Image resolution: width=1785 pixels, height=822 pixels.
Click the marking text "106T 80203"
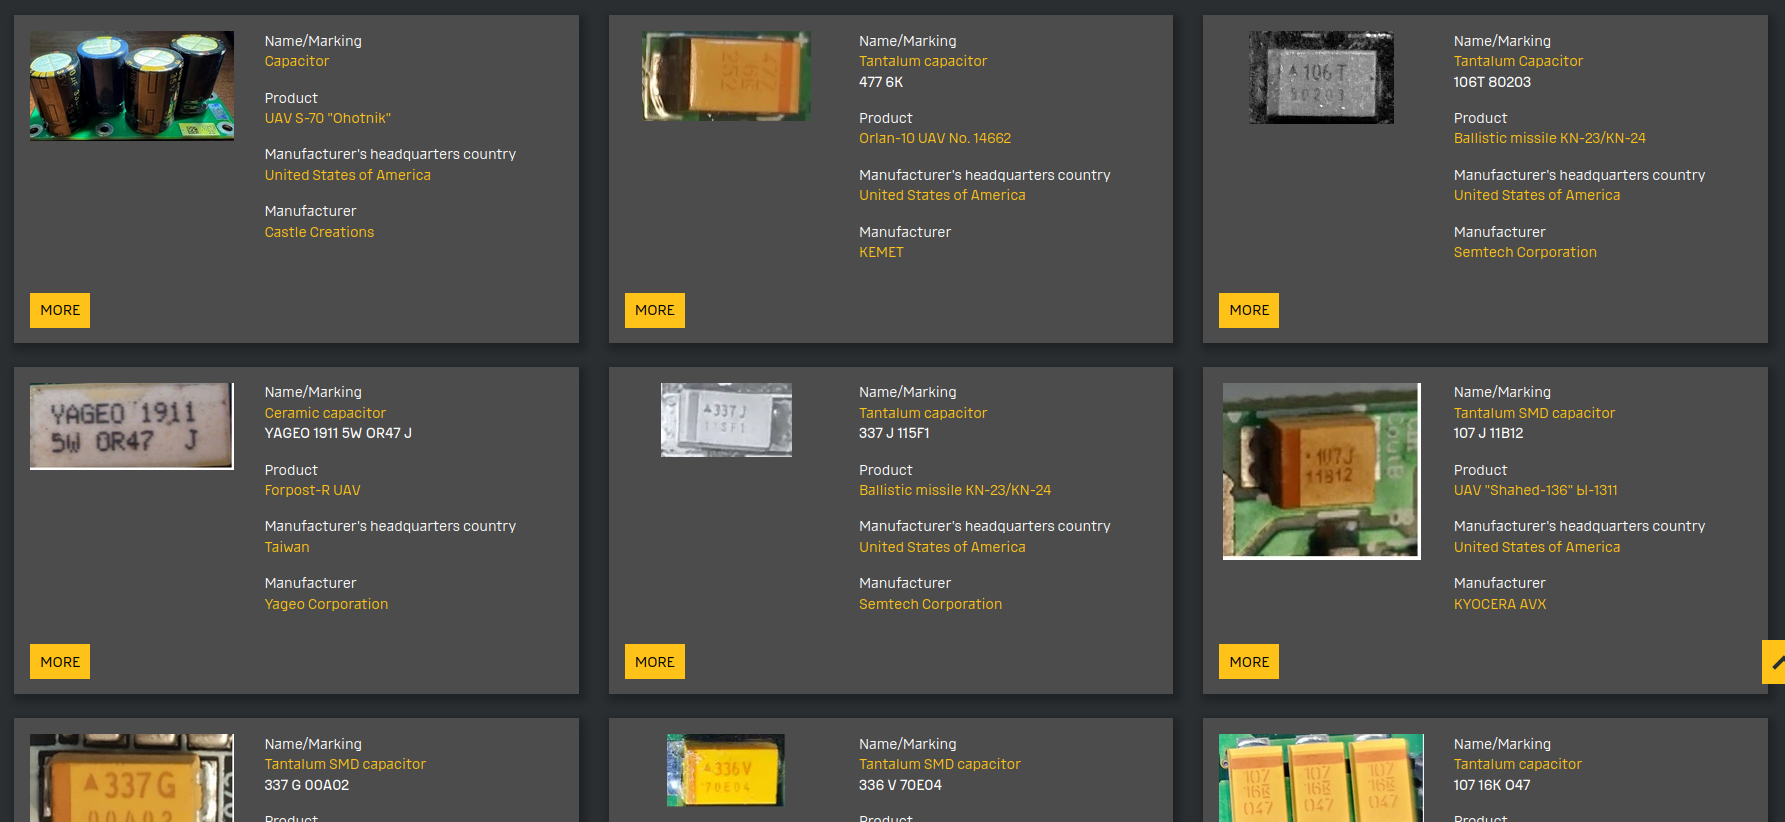click(x=1492, y=82)
